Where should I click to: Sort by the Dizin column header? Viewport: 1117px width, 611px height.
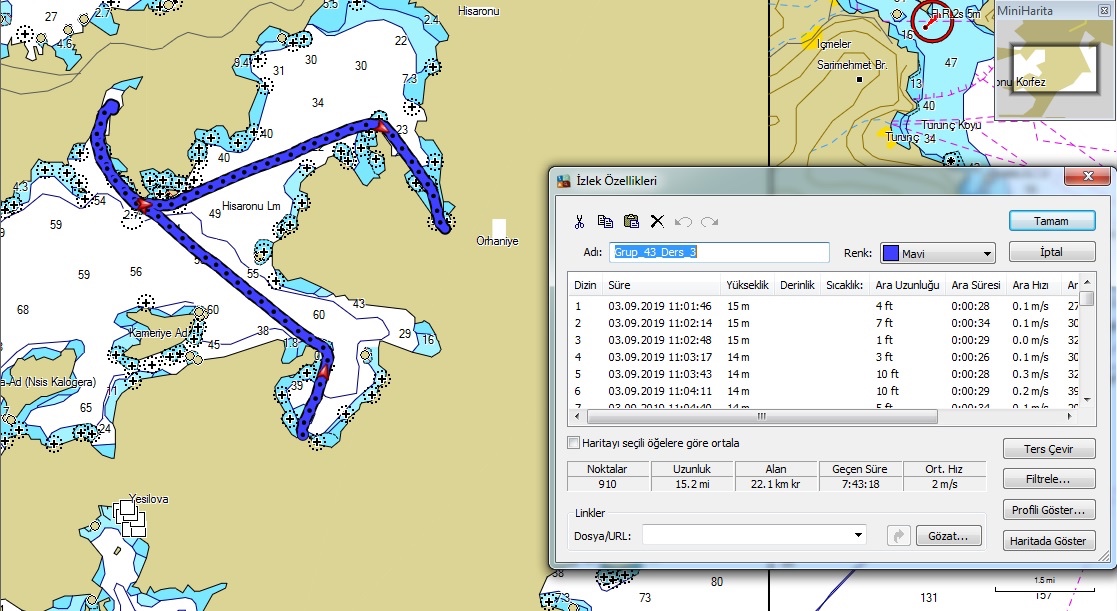pyautogui.click(x=586, y=285)
